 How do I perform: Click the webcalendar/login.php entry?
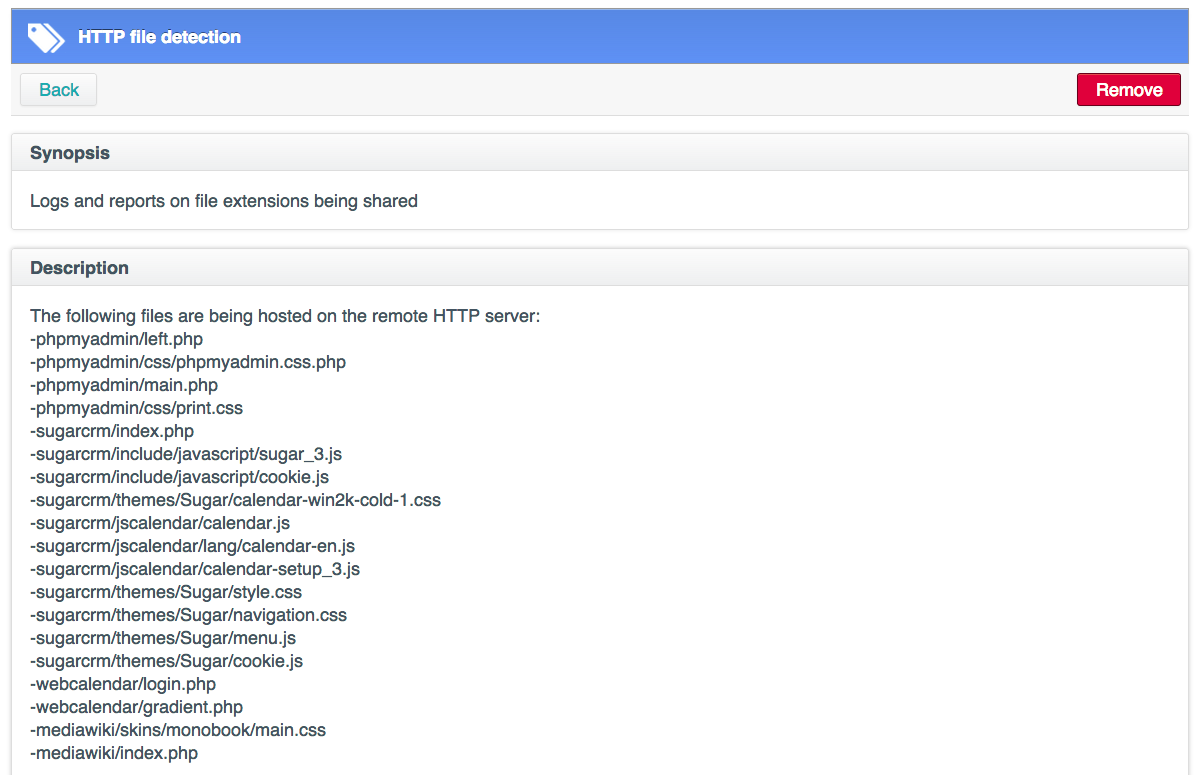[x=123, y=684]
